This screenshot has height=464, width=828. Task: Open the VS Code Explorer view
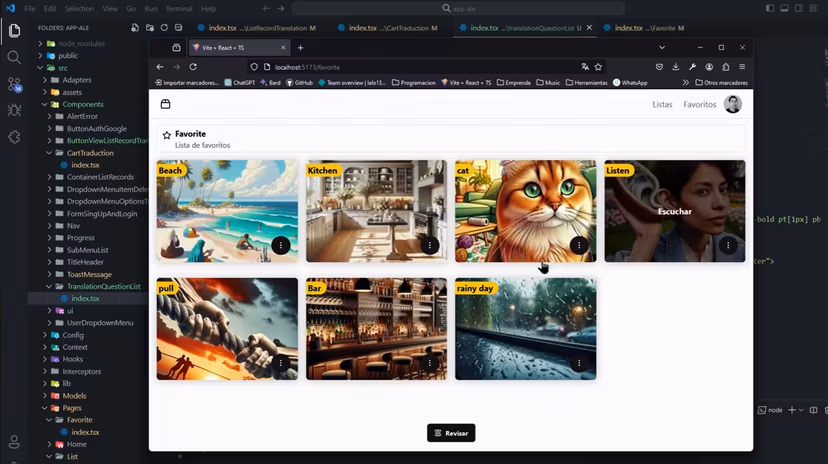pos(14,31)
